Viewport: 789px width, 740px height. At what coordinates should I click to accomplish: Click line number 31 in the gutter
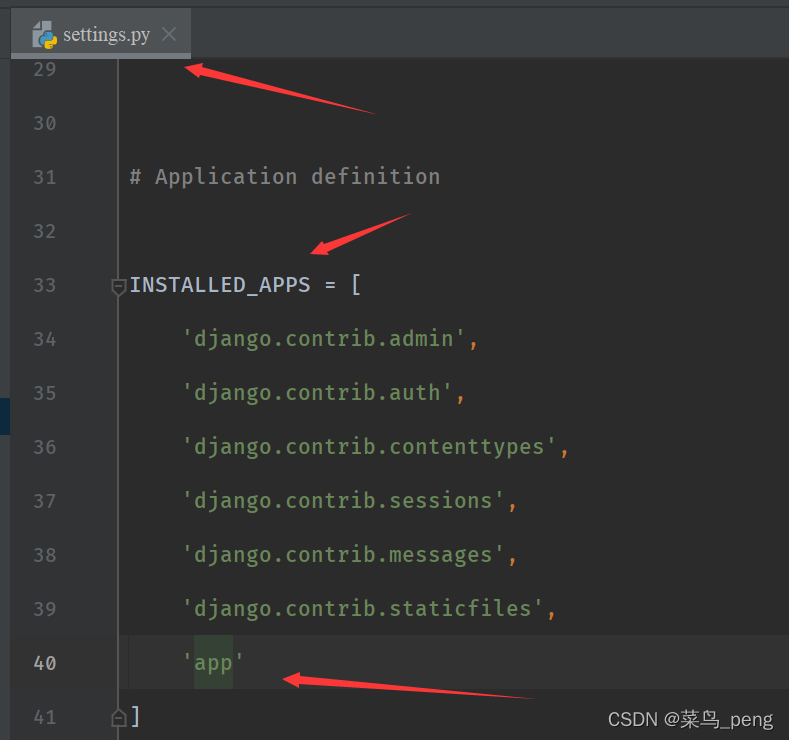pos(45,177)
